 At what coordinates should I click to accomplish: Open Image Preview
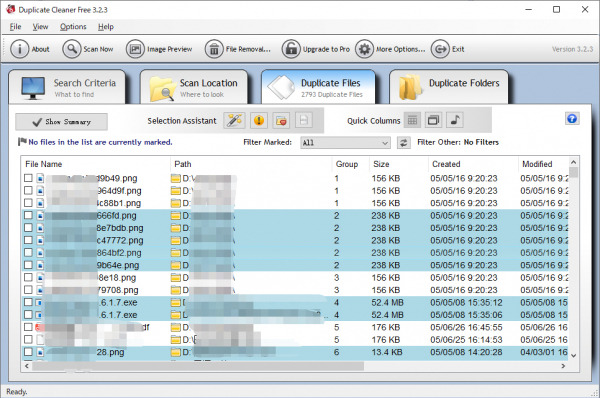159,49
